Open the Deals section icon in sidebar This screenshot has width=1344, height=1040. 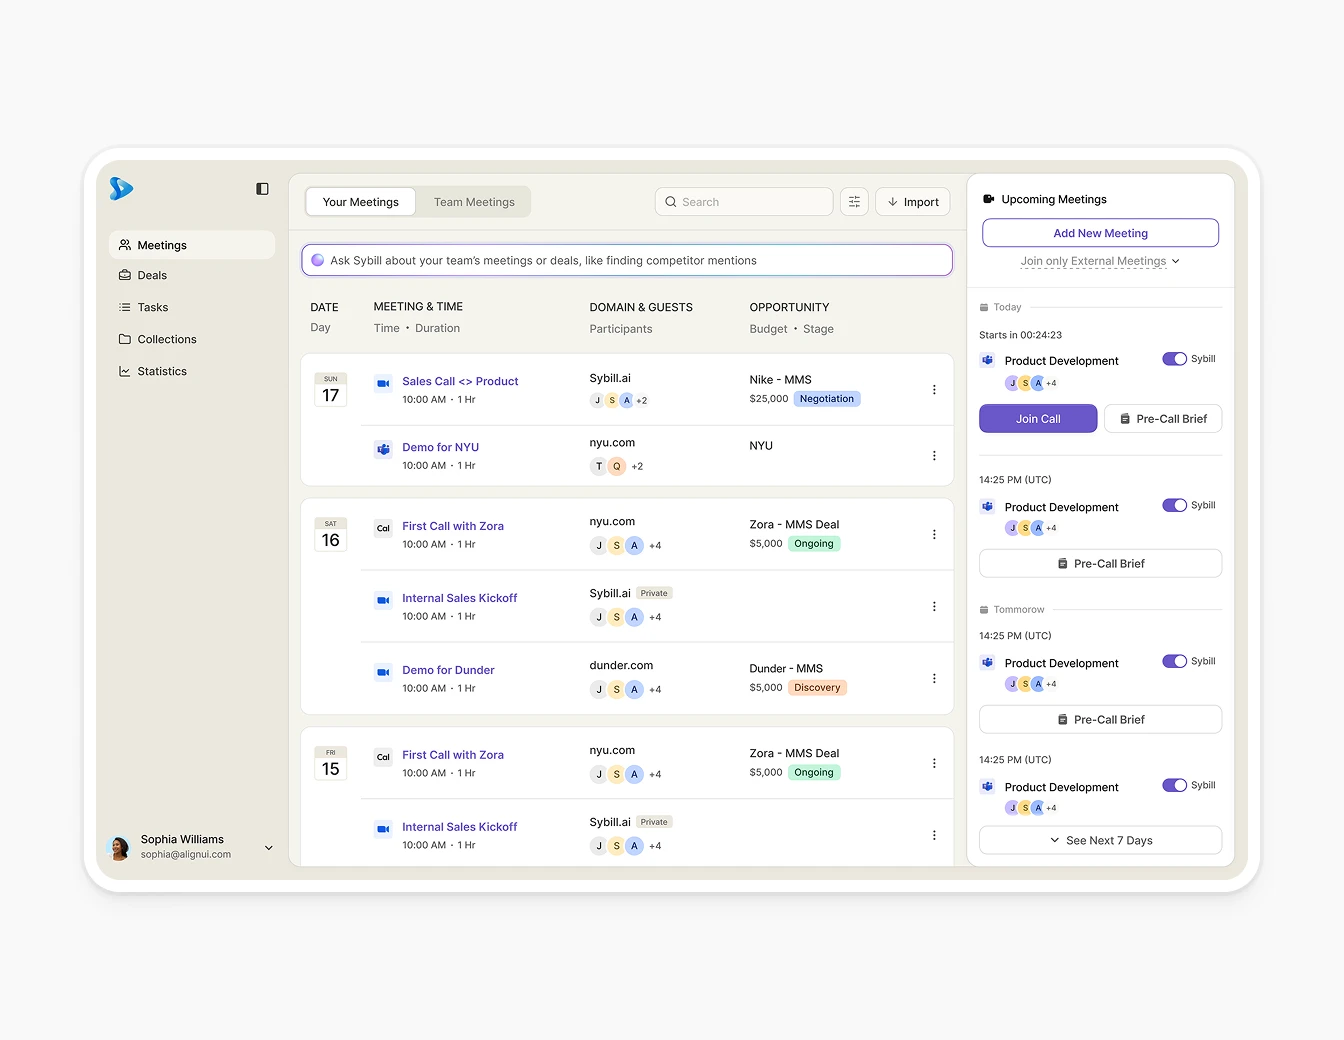tap(124, 275)
